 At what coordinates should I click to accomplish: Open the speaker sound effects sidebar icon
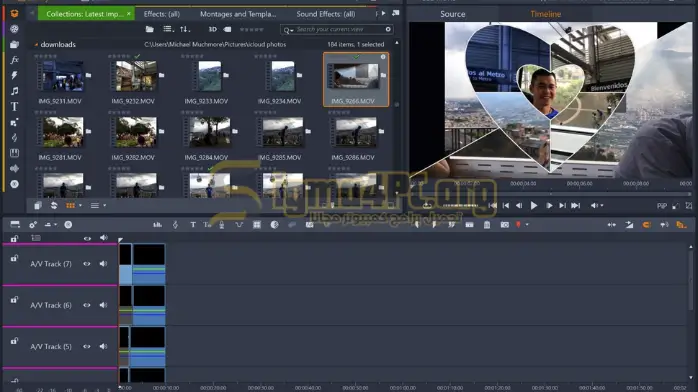pyautogui.click(x=14, y=169)
